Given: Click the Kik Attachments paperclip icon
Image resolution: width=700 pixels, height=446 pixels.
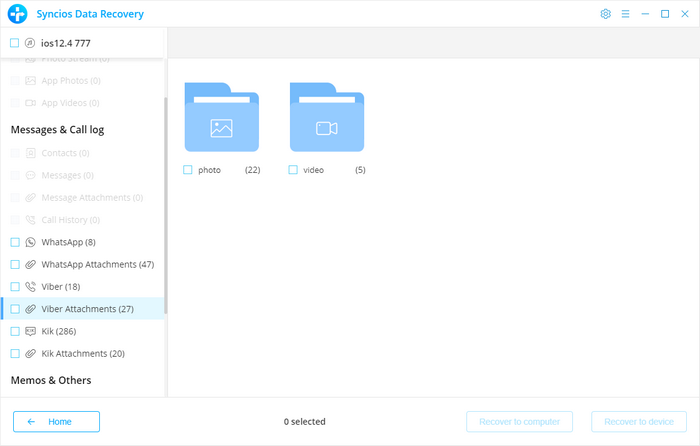Looking at the screenshot, I should click(31, 353).
